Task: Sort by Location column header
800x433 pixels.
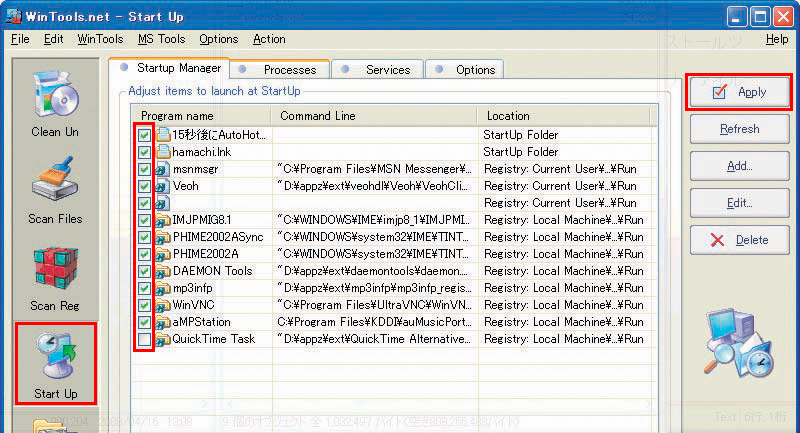Action: click(x=564, y=116)
